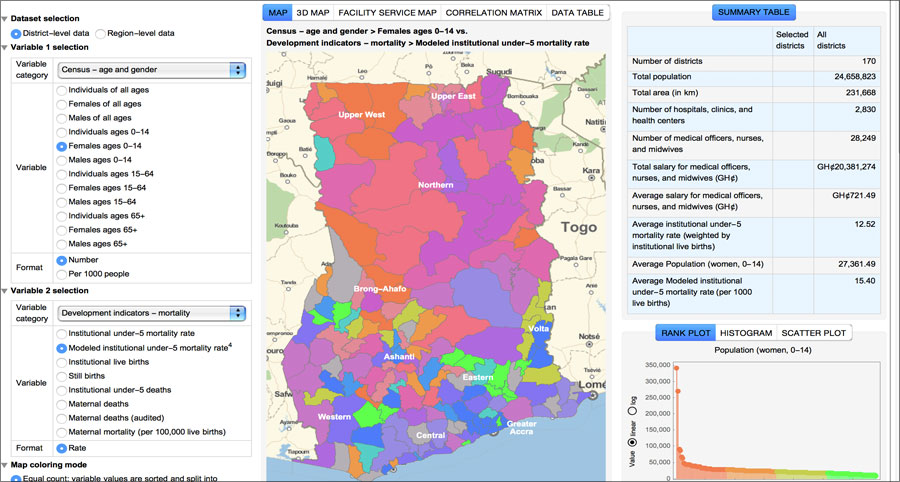Image resolution: width=900 pixels, height=482 pixels.
Task: Show the DATA TABLE tab
Action: point(578,13)
